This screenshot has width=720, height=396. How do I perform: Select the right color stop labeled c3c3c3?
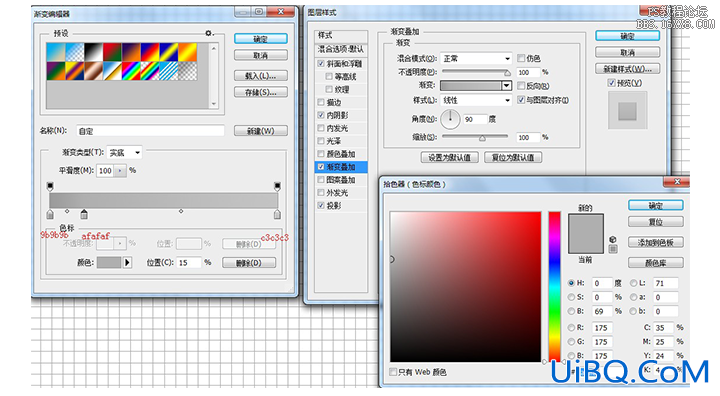click(277, 215)
